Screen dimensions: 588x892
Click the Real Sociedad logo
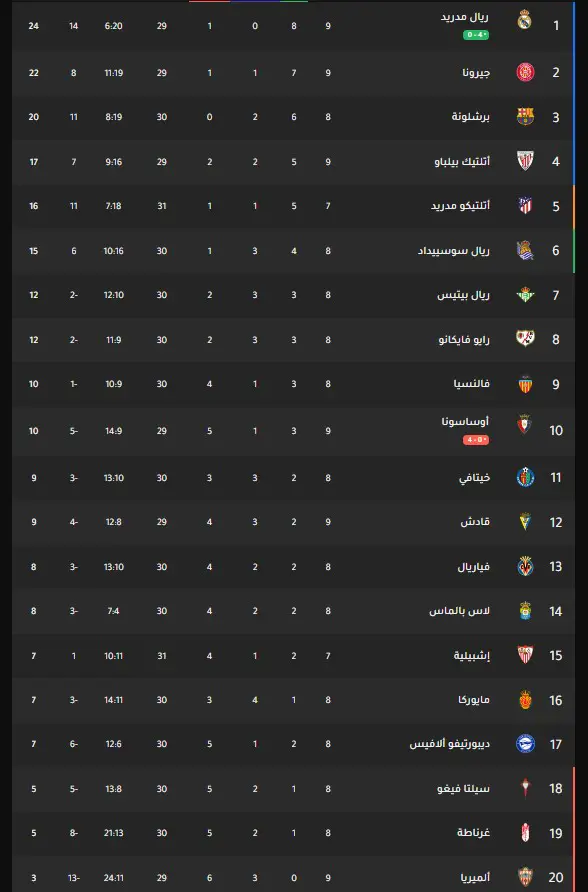525,250
